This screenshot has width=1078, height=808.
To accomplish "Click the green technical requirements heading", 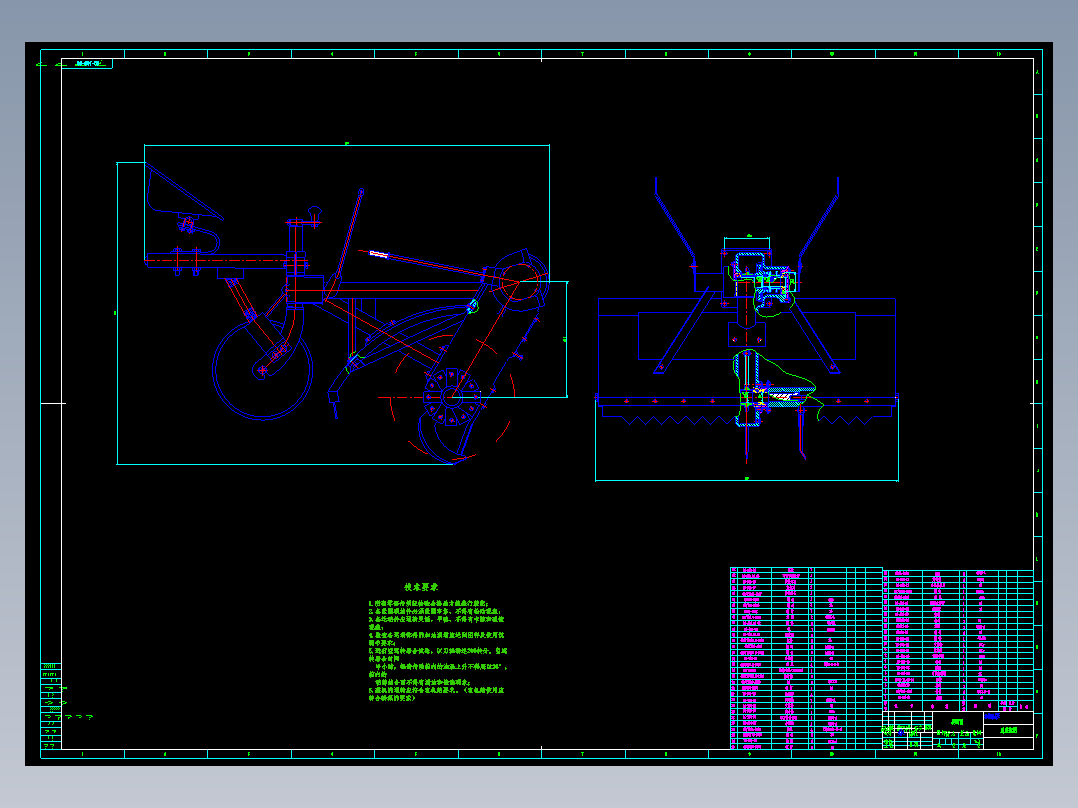I will [x=421, y=587].
